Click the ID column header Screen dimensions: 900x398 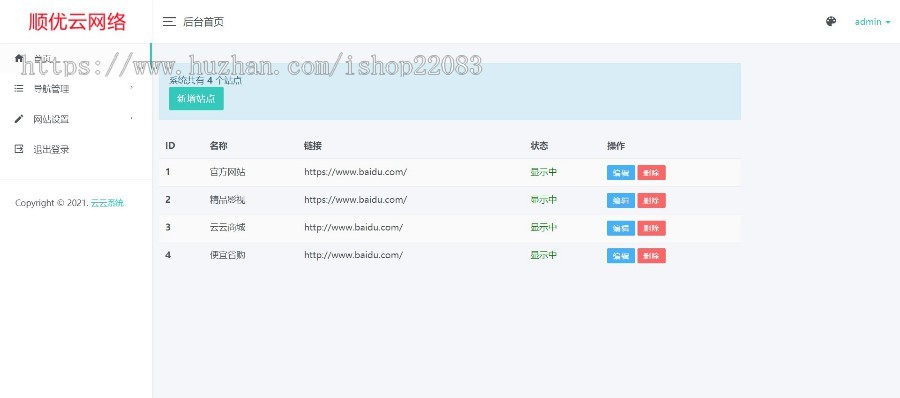pyautogui.click(x=170, y=145)
